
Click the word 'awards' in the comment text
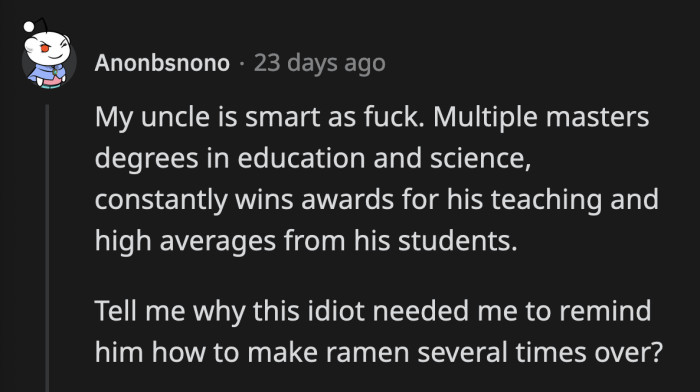347,200
